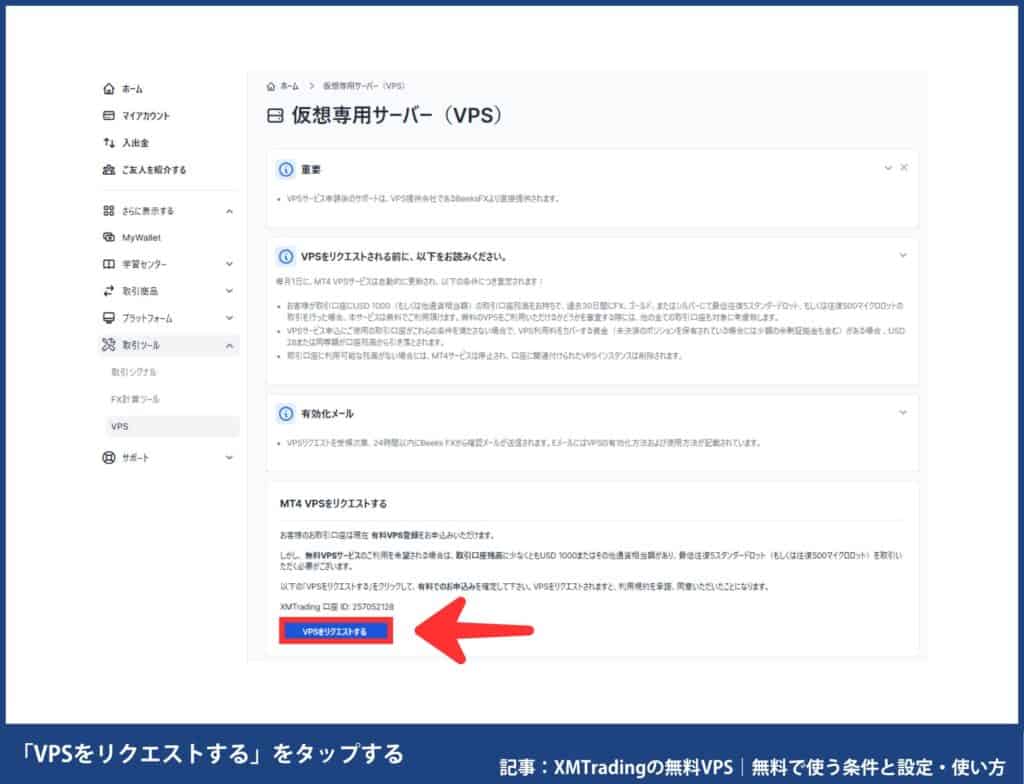Screen dimensions: 1024x784
Task: Open ホーム in the sidebar
Action: point(133,89)
